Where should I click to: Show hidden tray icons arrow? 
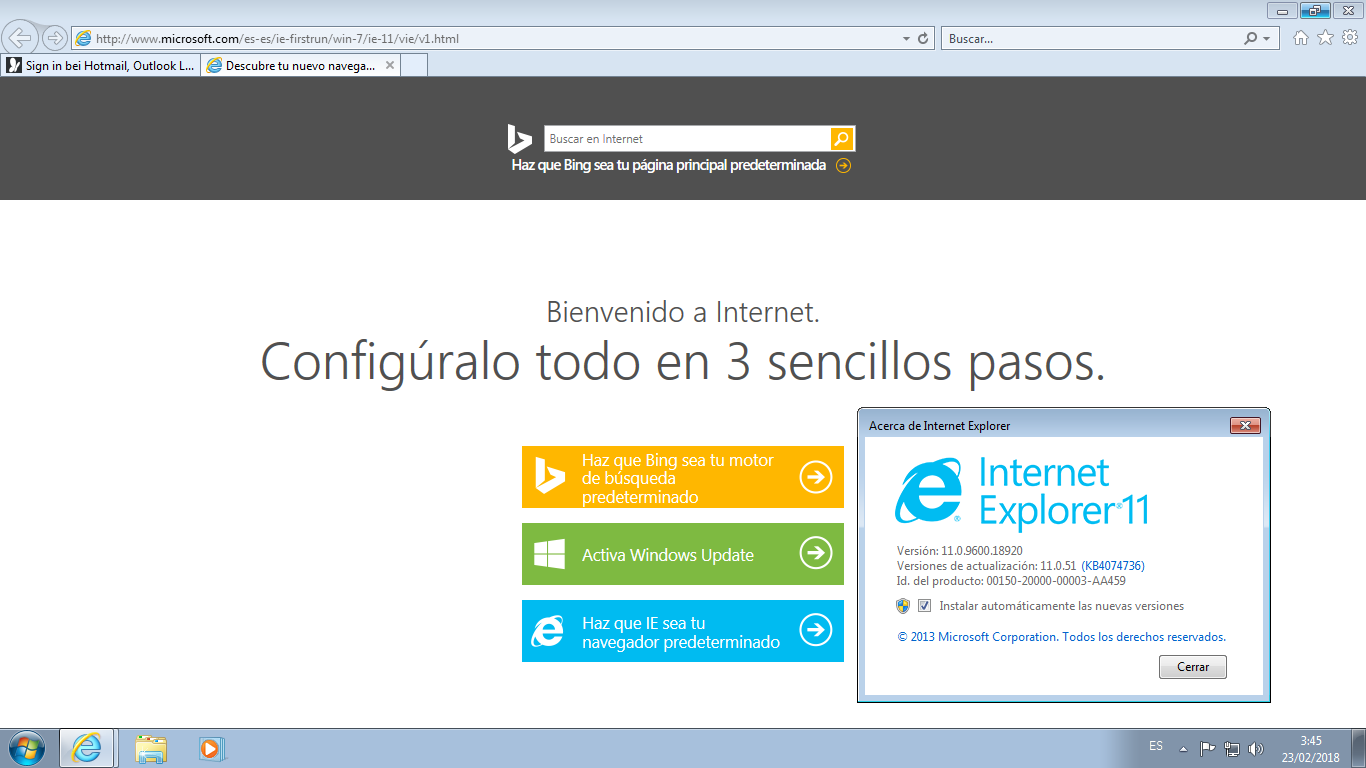pos(1183,748)
